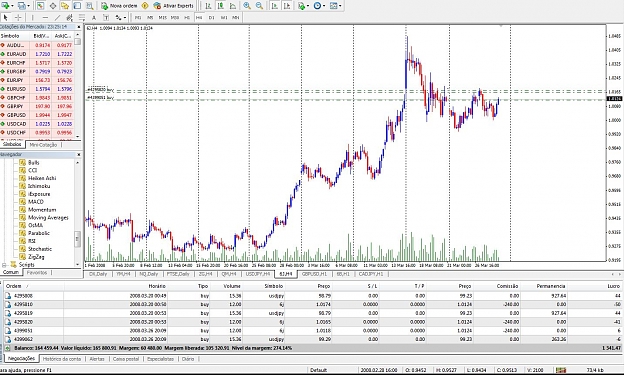Switch timeframe to M15
625x375 pixels.
[x=163, y=18]
